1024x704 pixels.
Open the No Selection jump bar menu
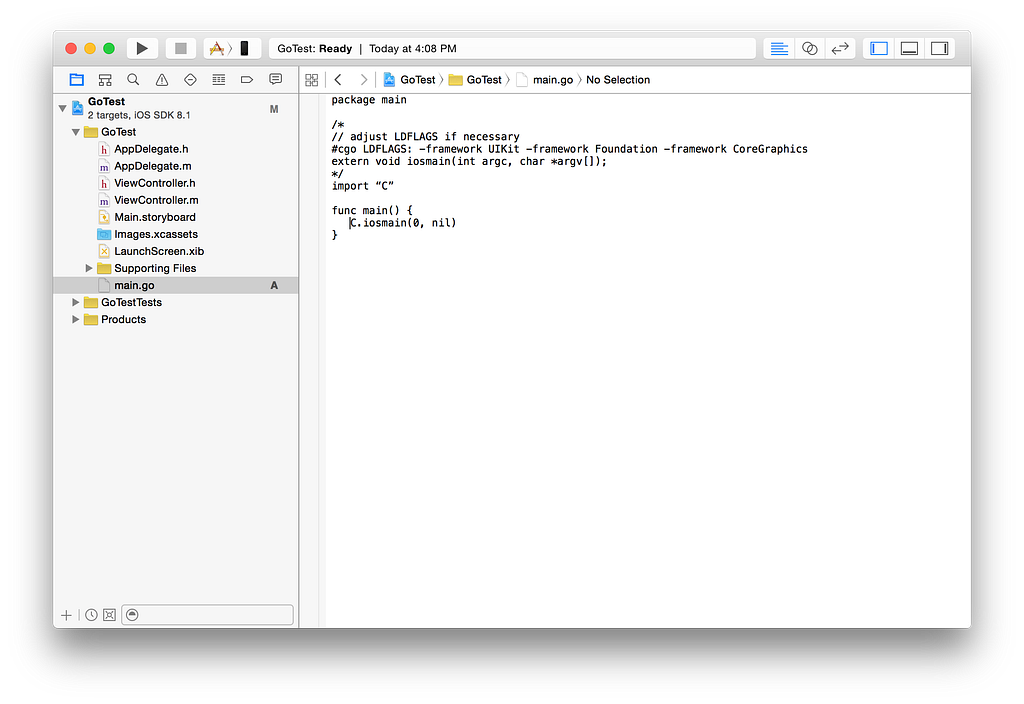[617, 79]
